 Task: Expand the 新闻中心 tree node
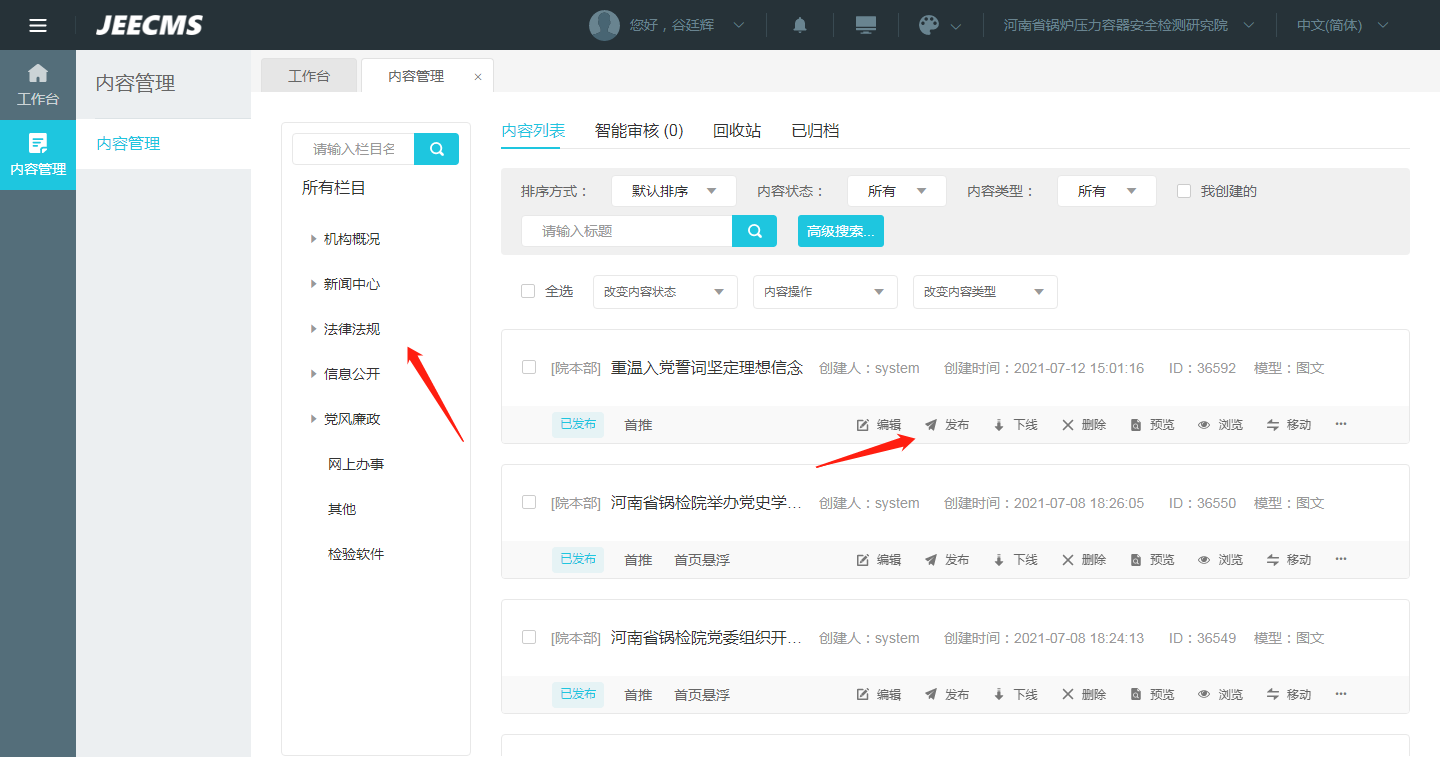313,284
